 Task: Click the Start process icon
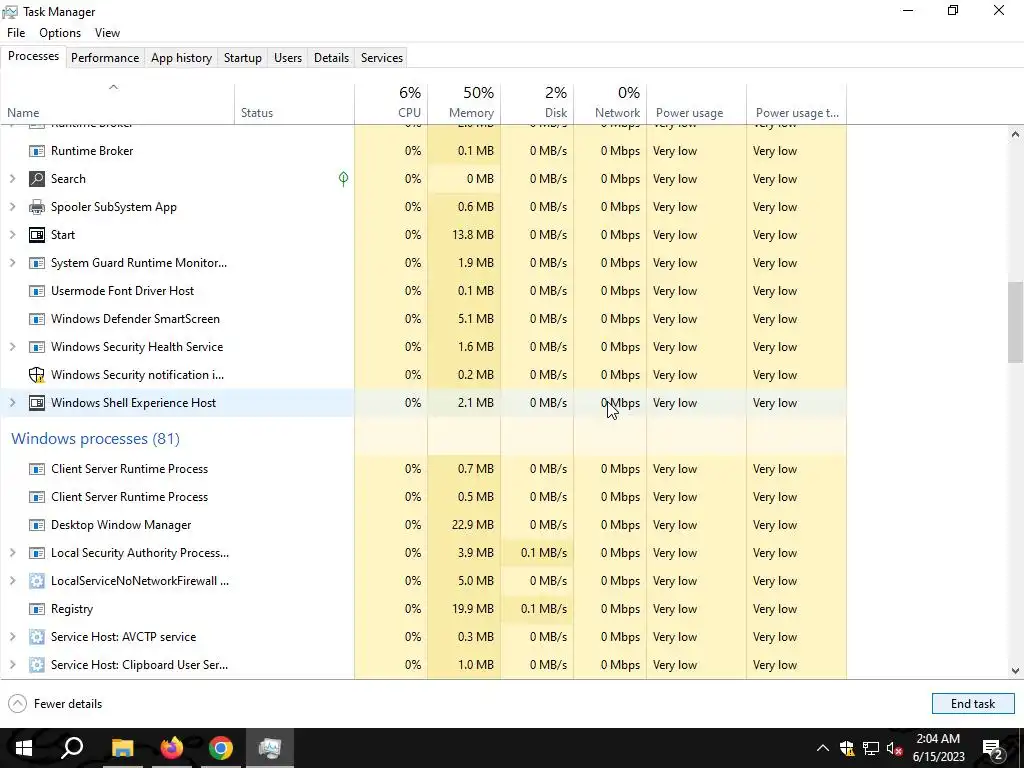coord(37,235)
